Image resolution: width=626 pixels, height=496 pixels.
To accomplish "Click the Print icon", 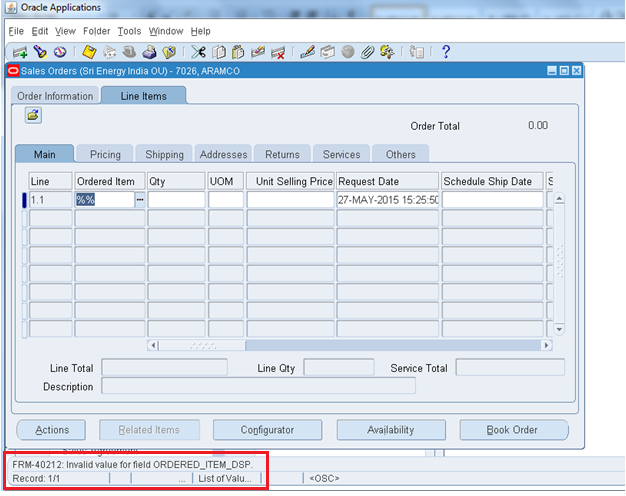I will [149, 52].
